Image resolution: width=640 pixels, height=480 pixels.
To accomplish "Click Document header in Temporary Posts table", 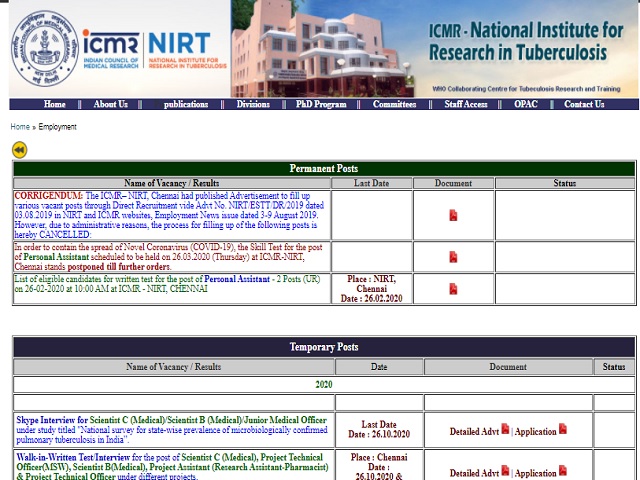I will pos(508,367).
